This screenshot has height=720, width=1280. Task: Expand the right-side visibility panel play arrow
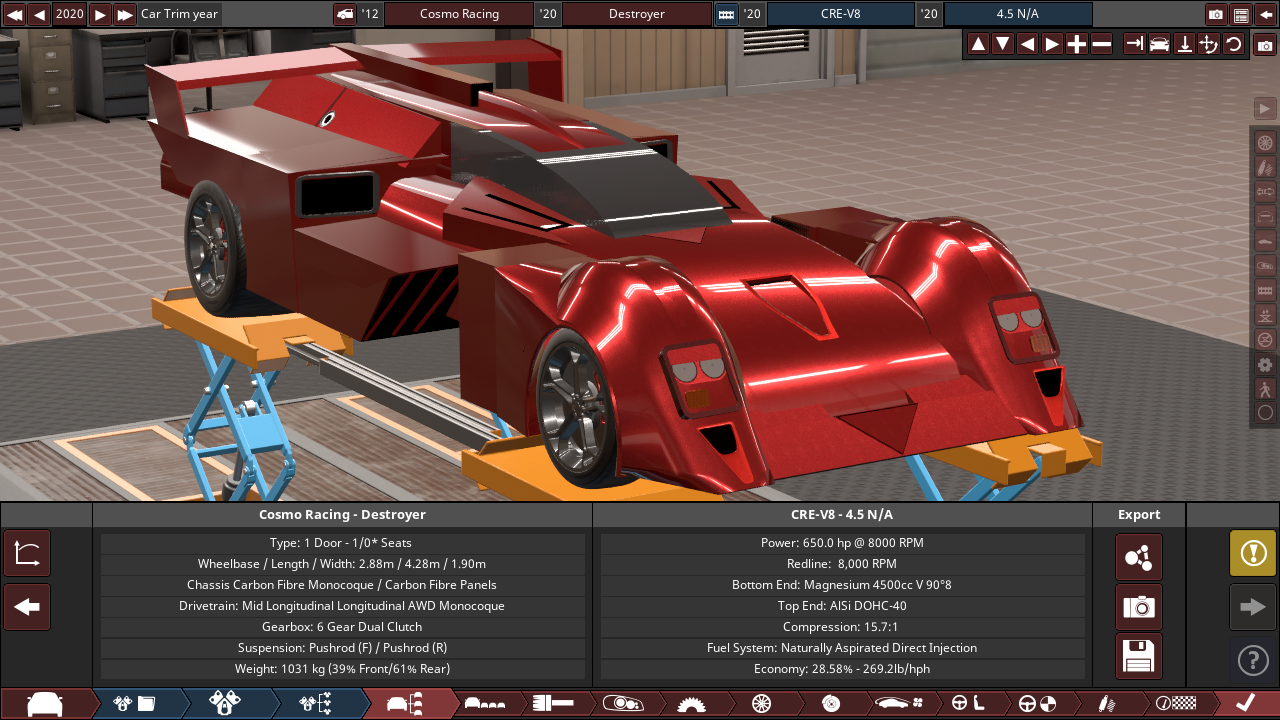[1265, 108]
